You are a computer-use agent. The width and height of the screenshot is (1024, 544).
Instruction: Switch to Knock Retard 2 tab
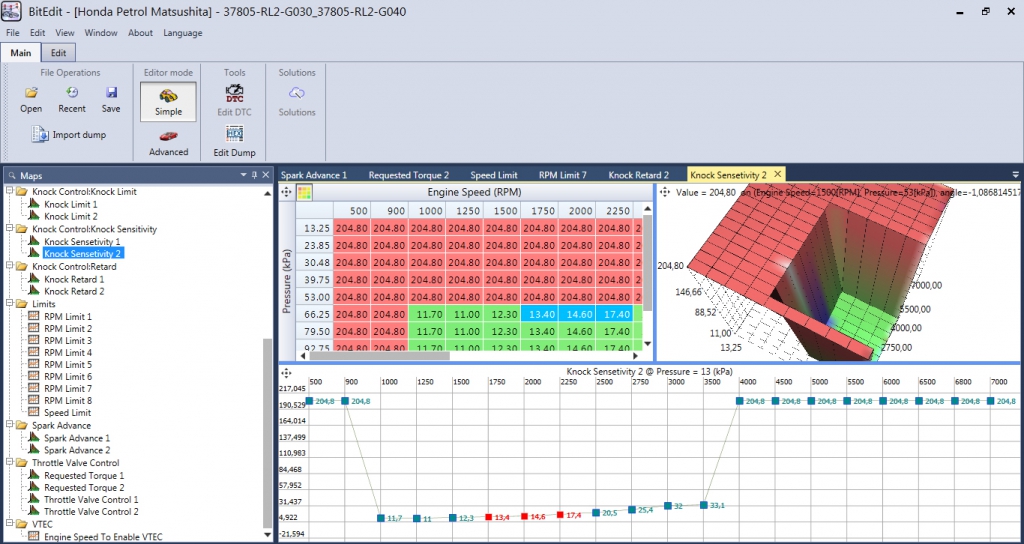pyautogui.click(x=639, y=175)
